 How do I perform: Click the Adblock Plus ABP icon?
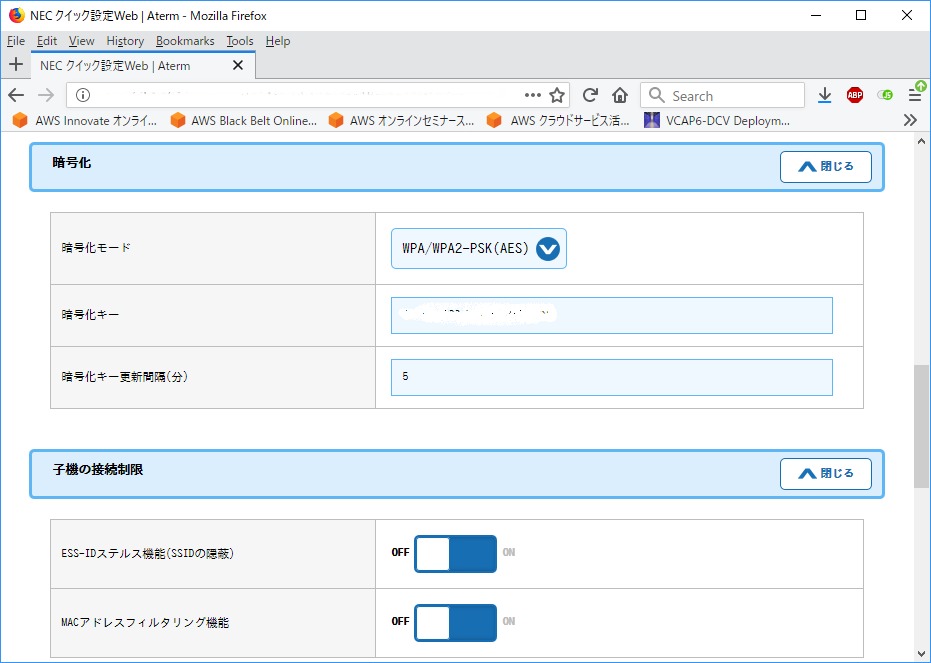pos(855,95)
